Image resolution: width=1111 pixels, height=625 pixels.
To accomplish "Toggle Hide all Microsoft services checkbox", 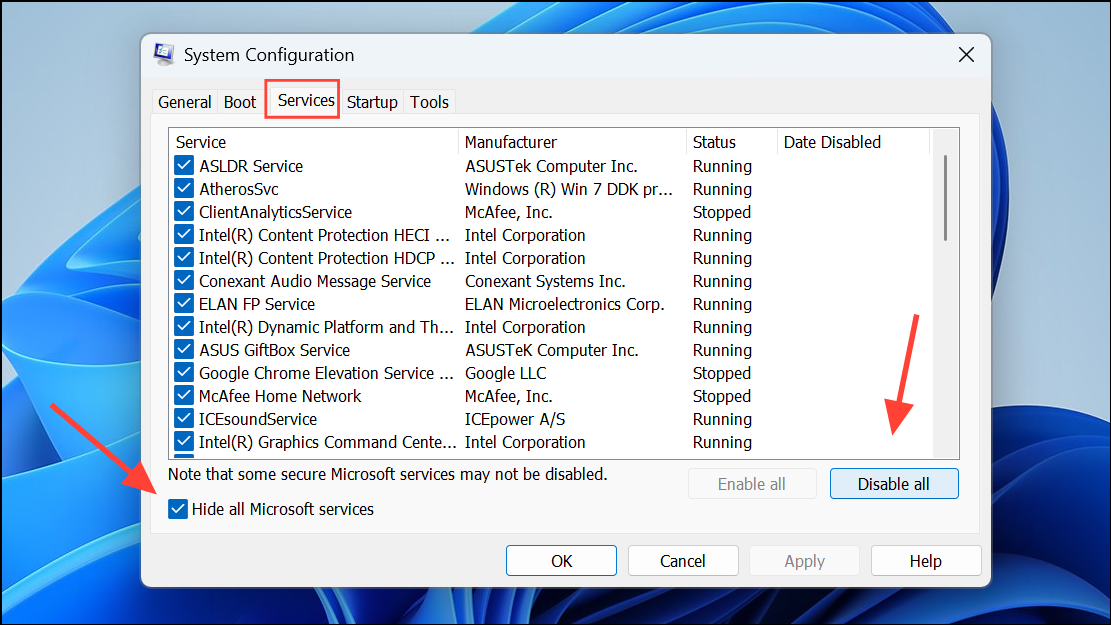I will click(179, 509).
